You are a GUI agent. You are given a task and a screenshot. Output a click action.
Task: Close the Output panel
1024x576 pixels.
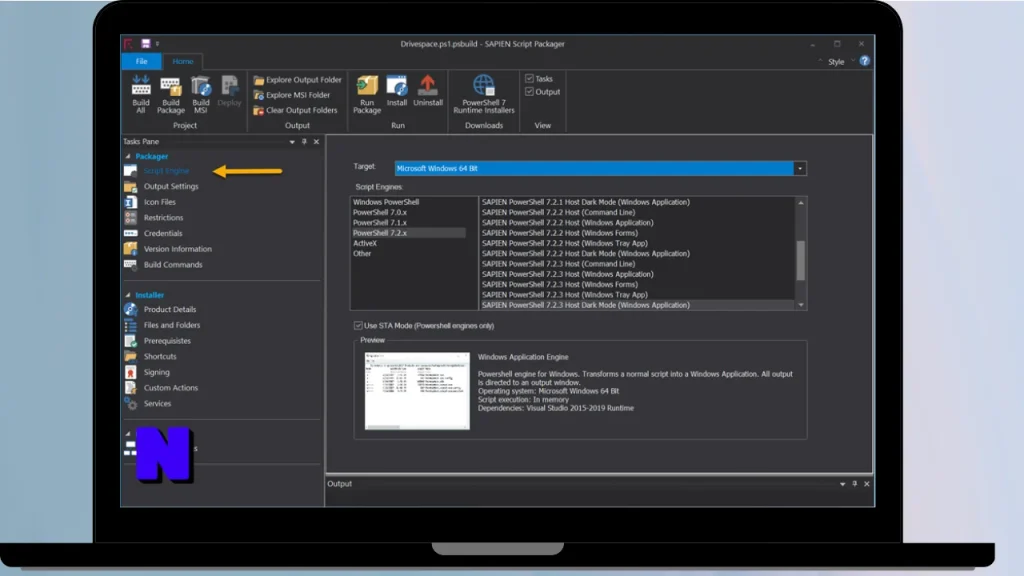(x=867, y=484)
